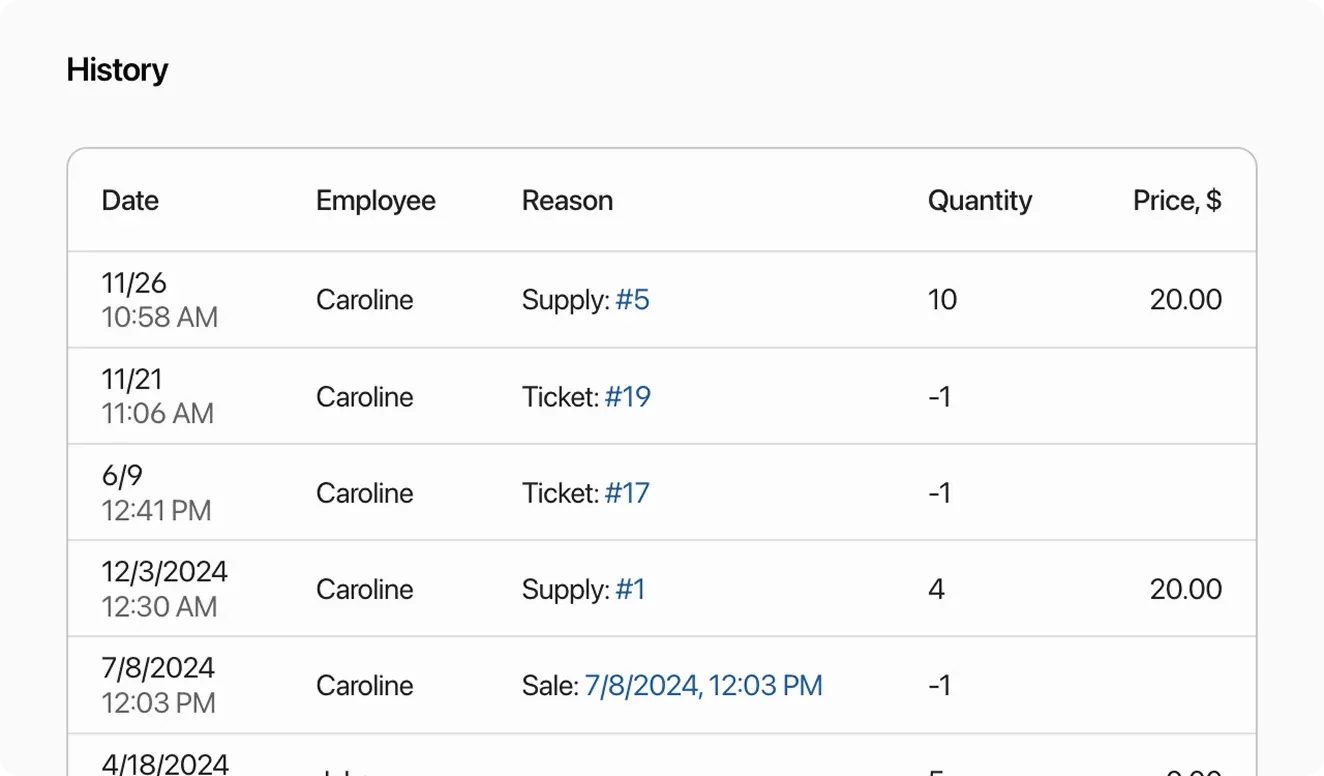The width and height of the screenshot is (1324, 776).
Task: Sort the table by the Date column
Action: (130, 200)
